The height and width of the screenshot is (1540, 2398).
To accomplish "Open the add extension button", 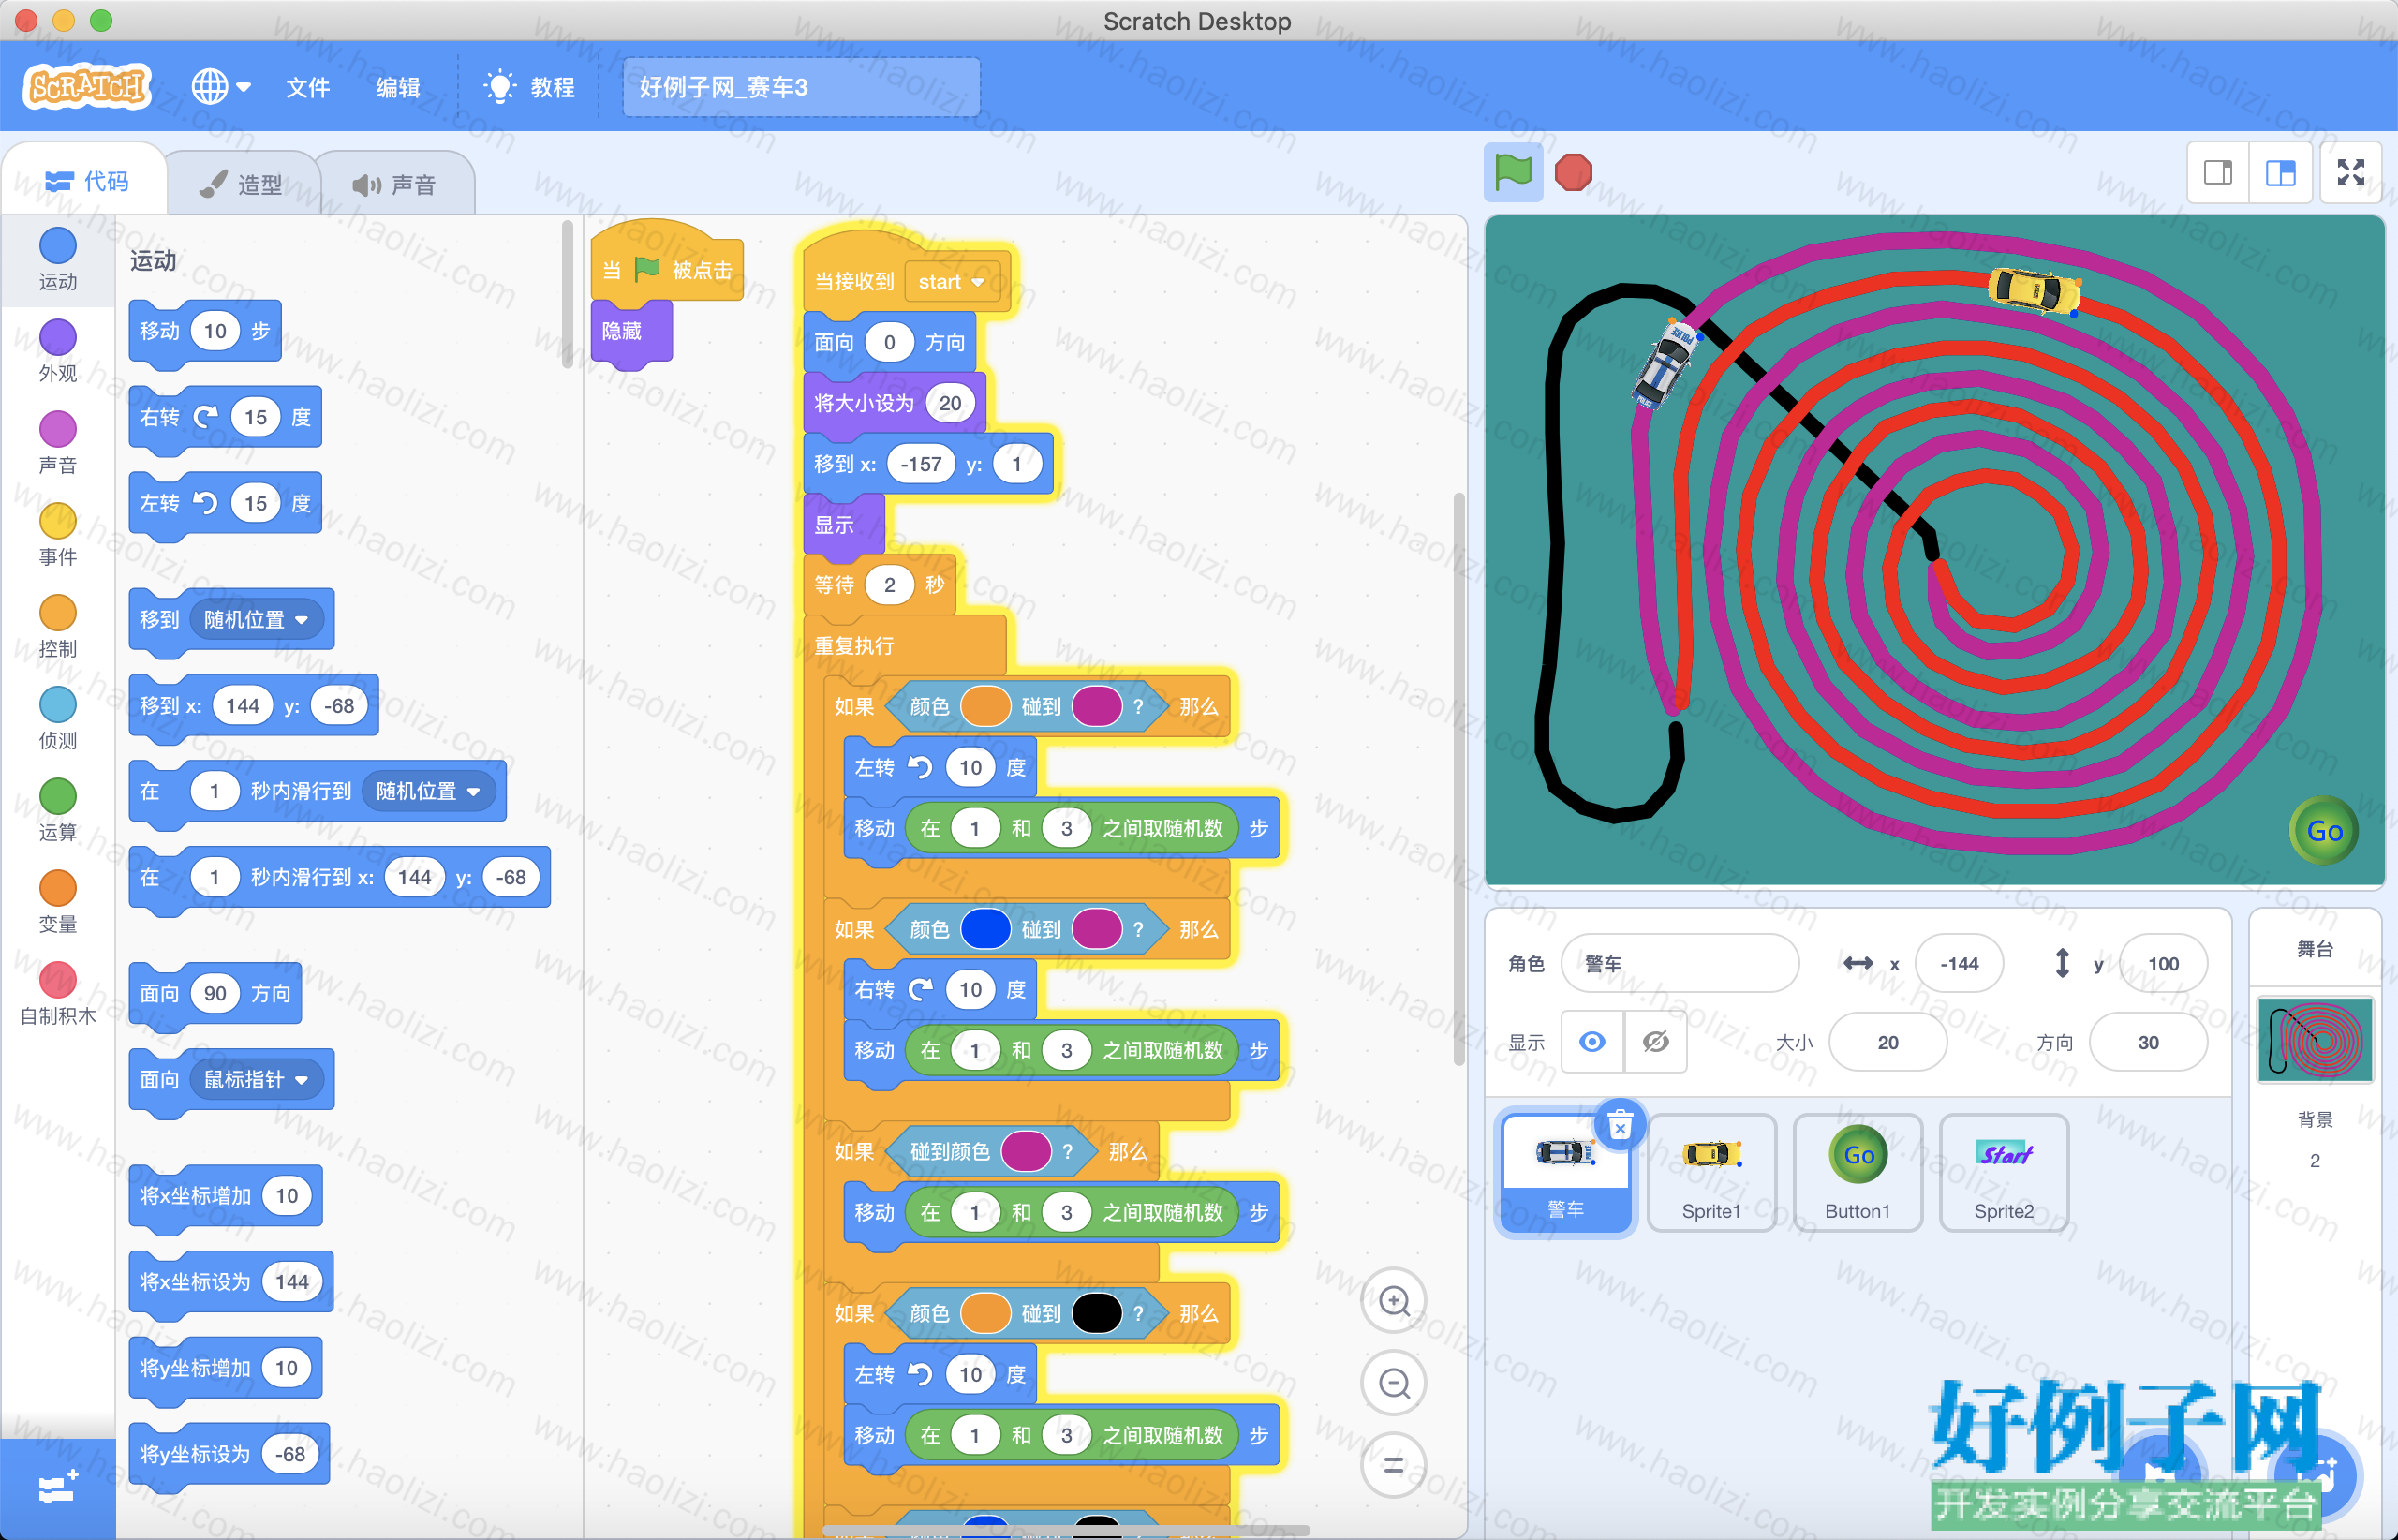I will (57, 1489).
